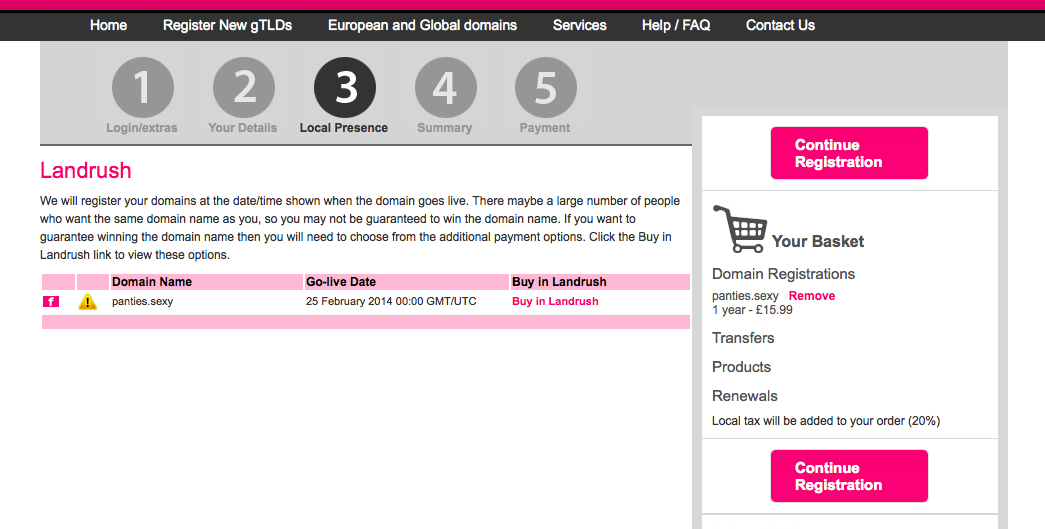Select step 1 Login/extras circle
The height and width of the screenshot is (529, 1045).
[x=143, y=88]
